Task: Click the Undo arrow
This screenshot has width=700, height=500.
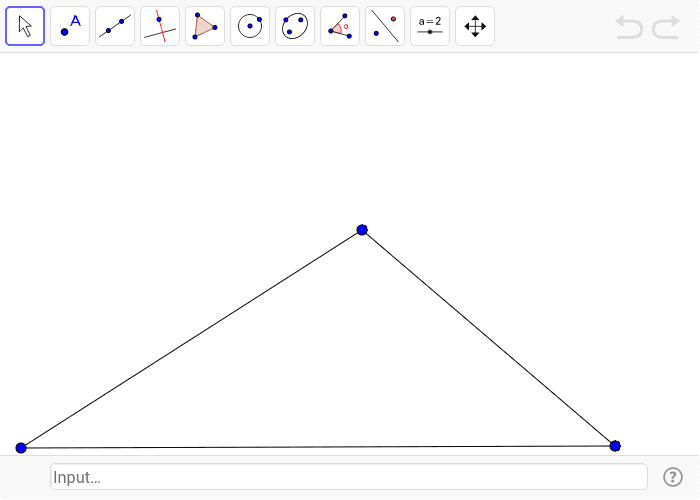Action: 629,27
